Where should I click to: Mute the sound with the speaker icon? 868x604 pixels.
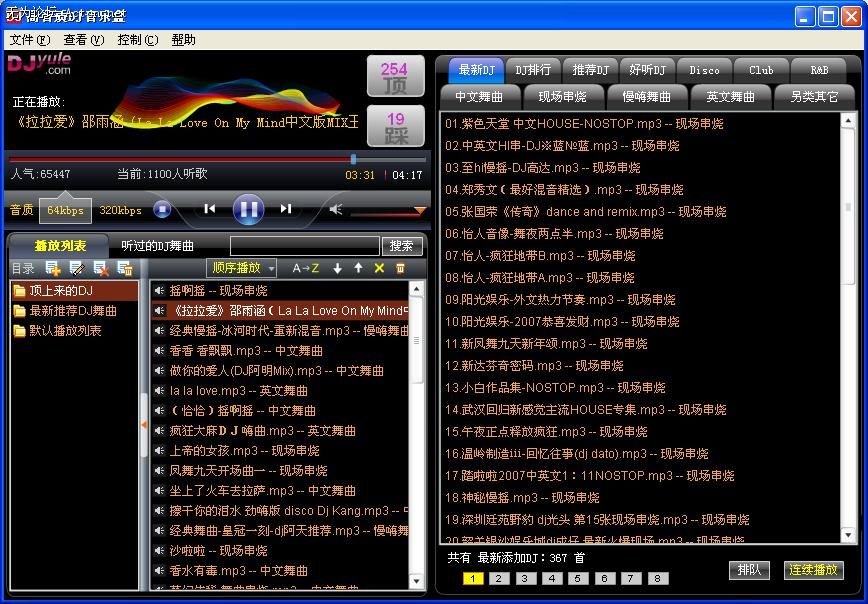[x=335, y=209]
